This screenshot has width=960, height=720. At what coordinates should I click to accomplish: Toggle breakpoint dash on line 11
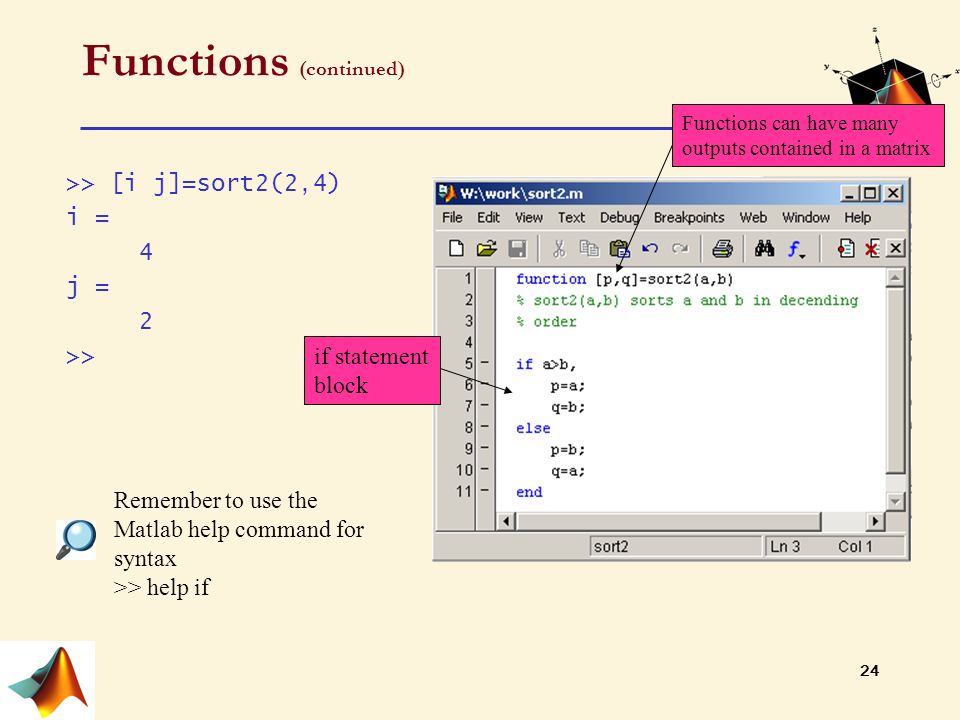(x=485, y=490)
